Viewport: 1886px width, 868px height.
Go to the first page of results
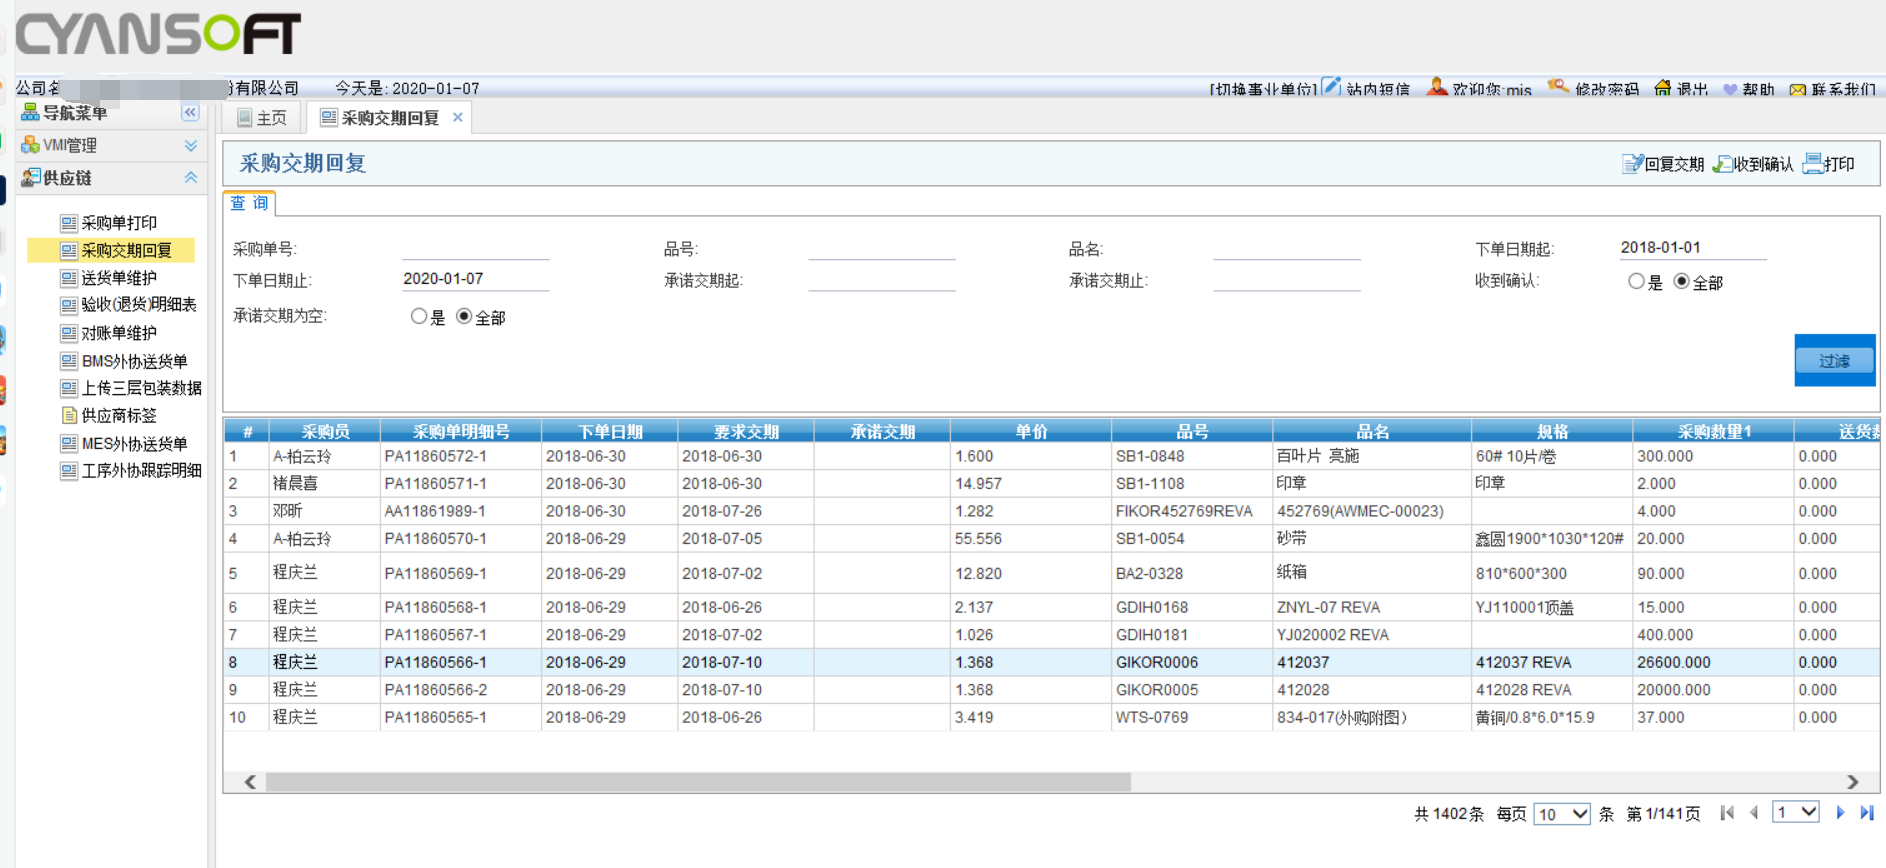point(1727,813)
